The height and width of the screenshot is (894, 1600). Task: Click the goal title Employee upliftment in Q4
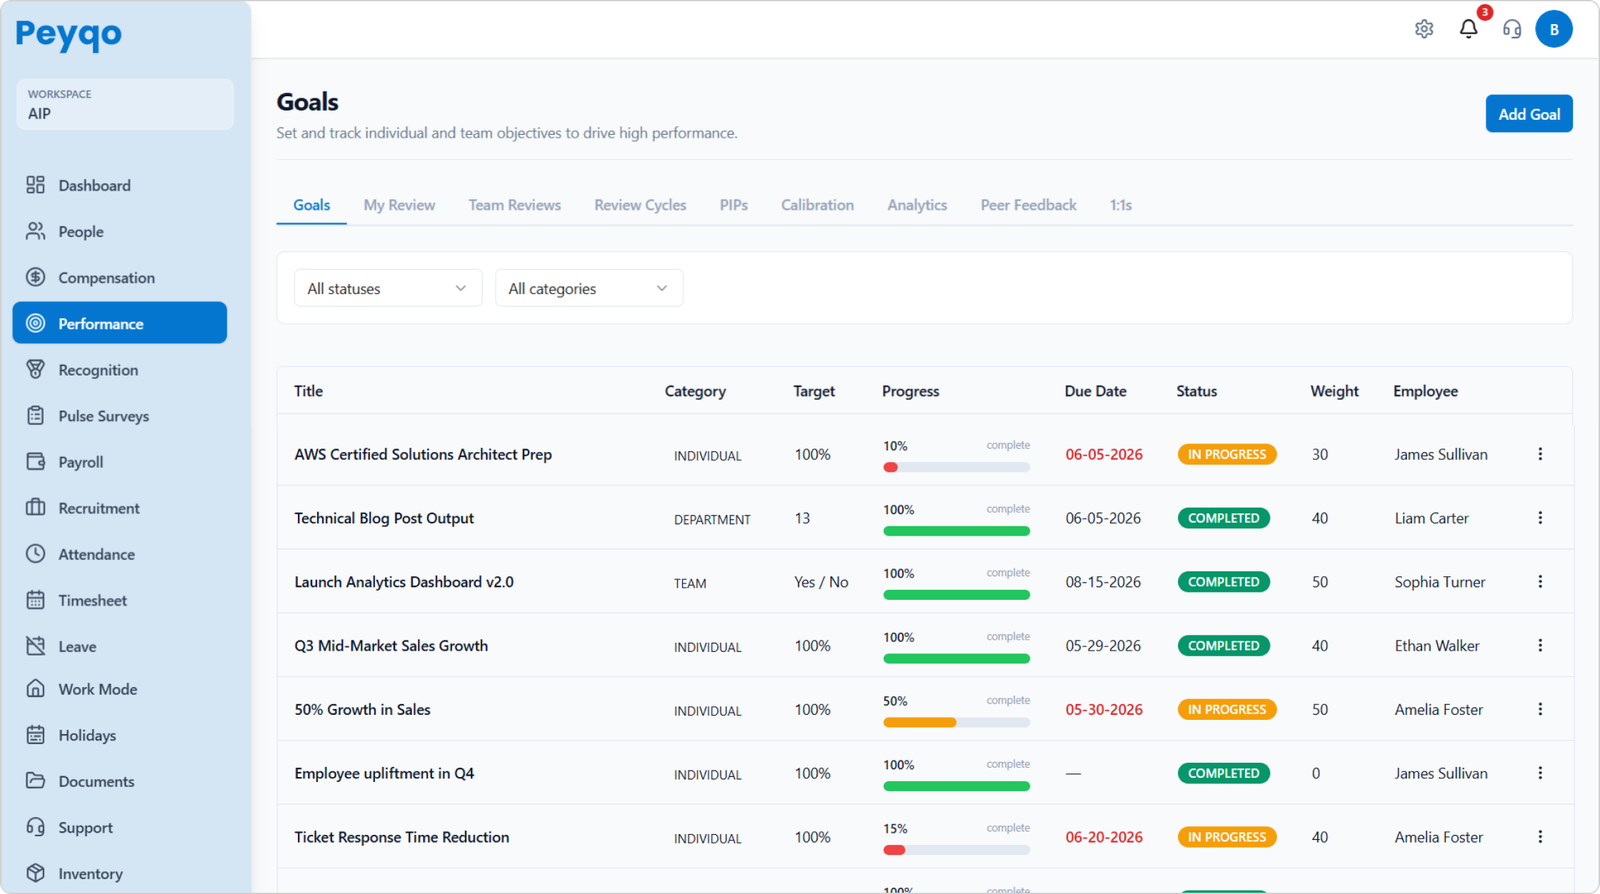pos(384,773)
